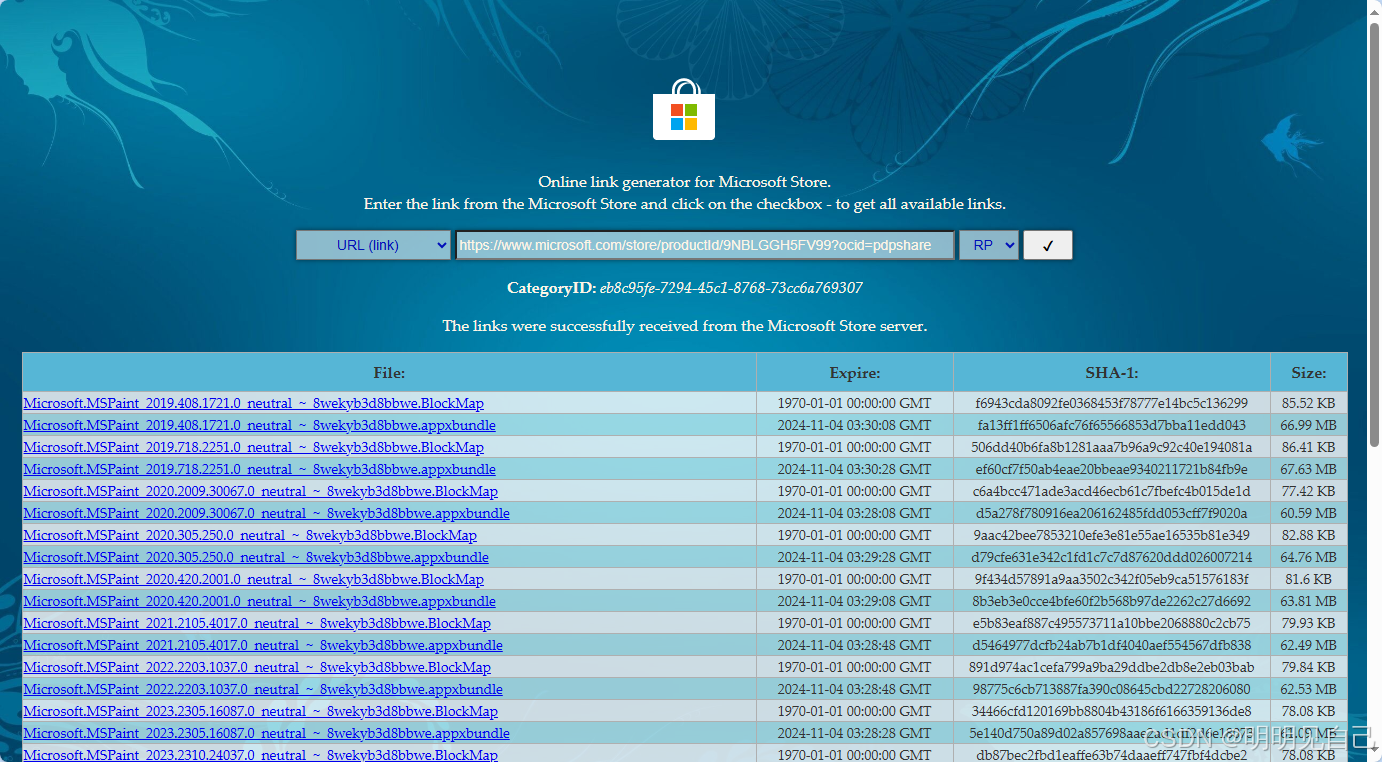Click the checkmark submit button
Viewport: 1382px width, 762px height.
[x=1048, y=245]
